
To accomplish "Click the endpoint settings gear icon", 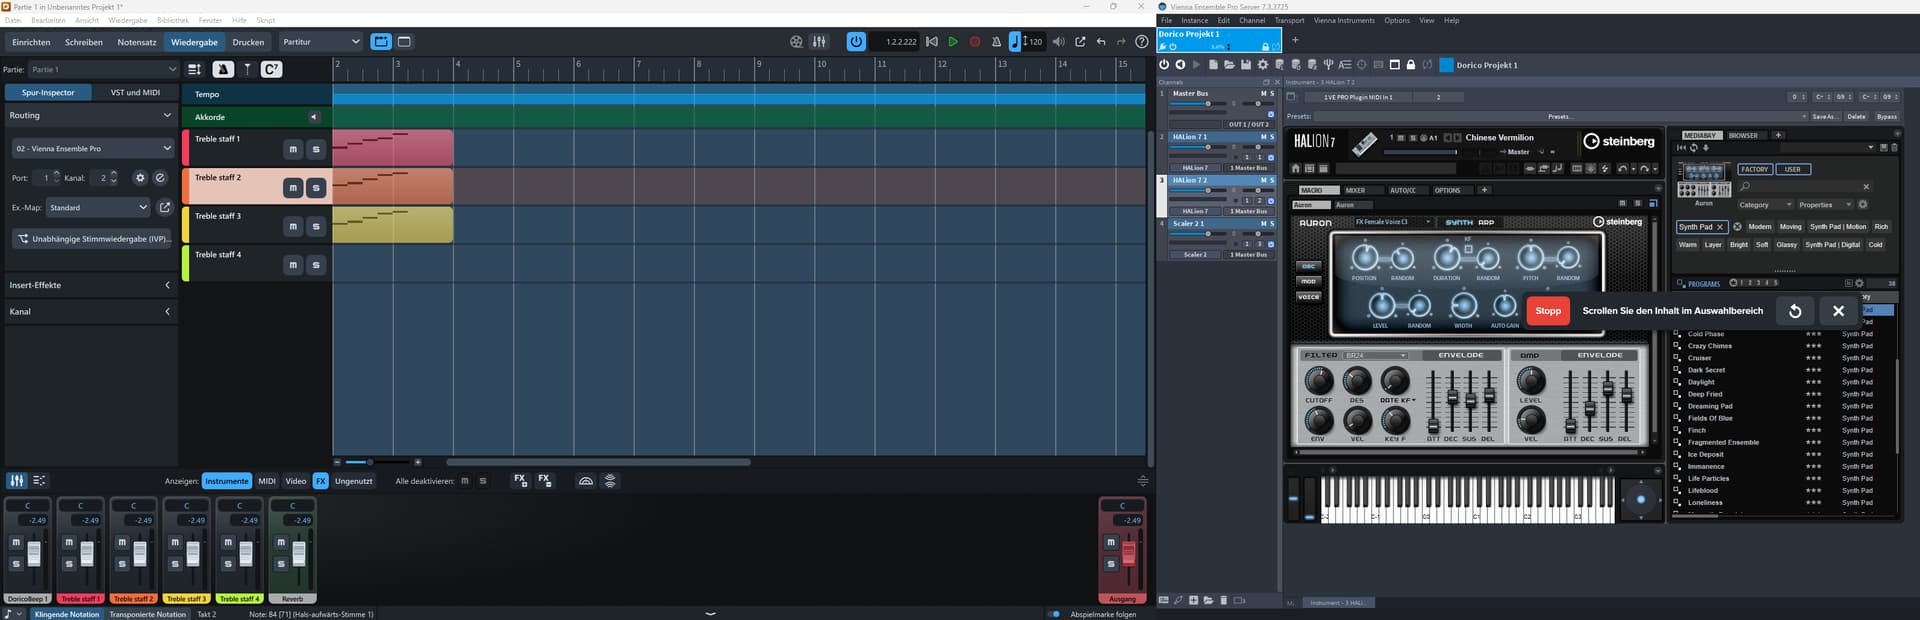I will click(x=140, y=178).
